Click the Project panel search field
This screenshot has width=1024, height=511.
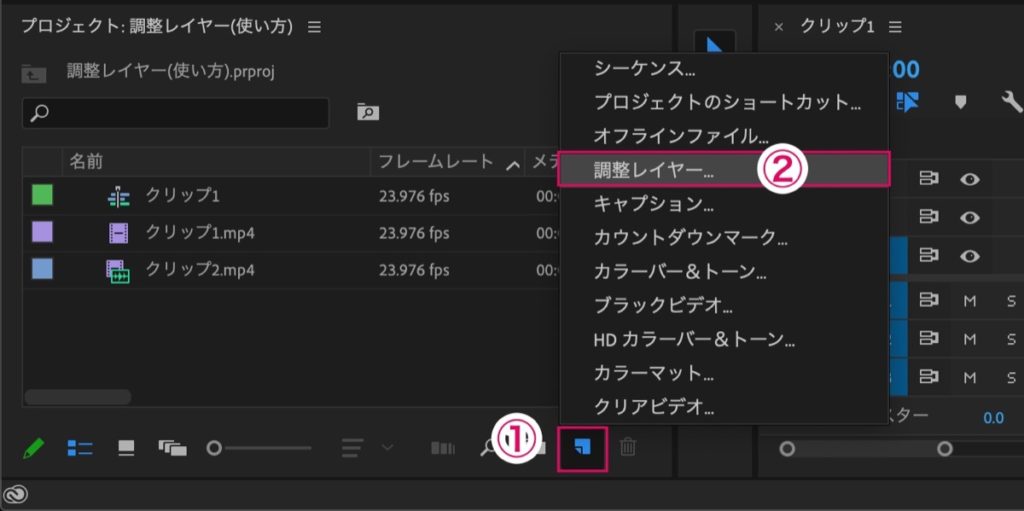pos(176,113)
